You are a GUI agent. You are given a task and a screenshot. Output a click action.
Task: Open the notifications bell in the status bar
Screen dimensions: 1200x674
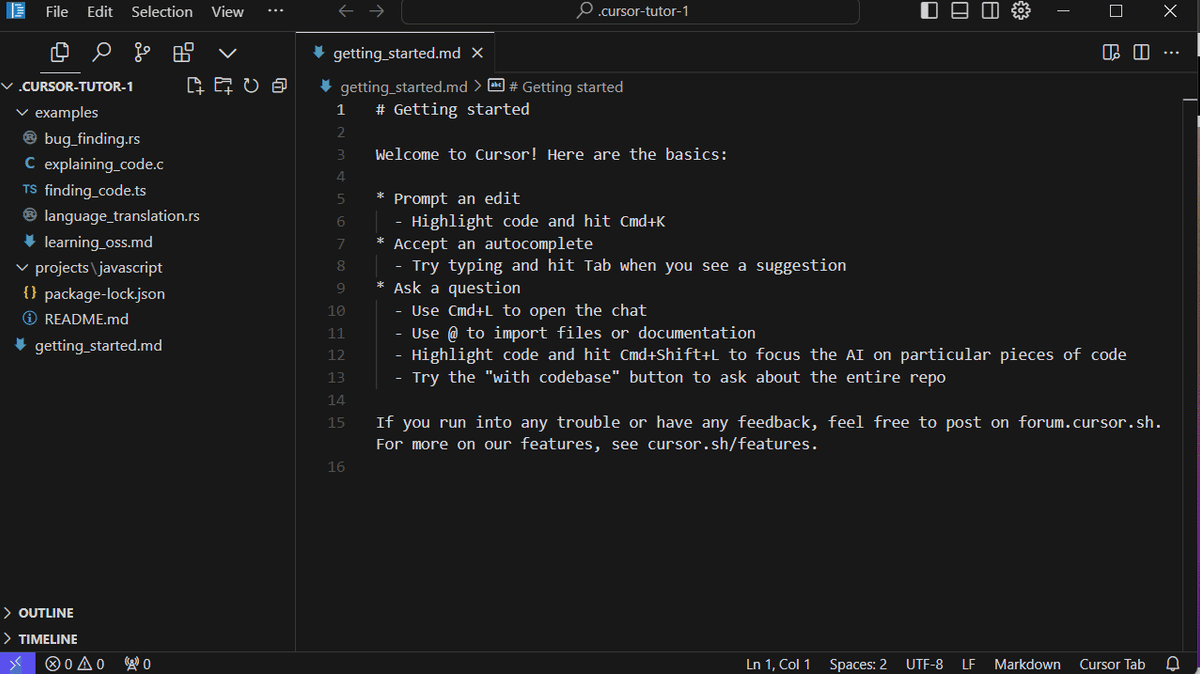coord(1173,663)
